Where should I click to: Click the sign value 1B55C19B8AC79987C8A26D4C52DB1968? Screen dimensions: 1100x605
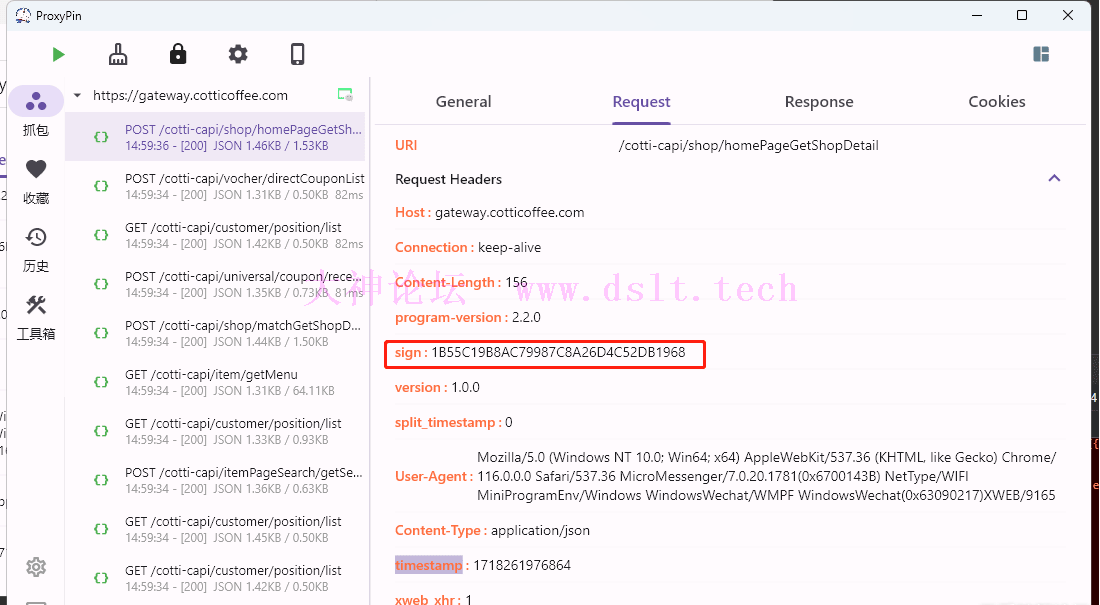[558, 352]
